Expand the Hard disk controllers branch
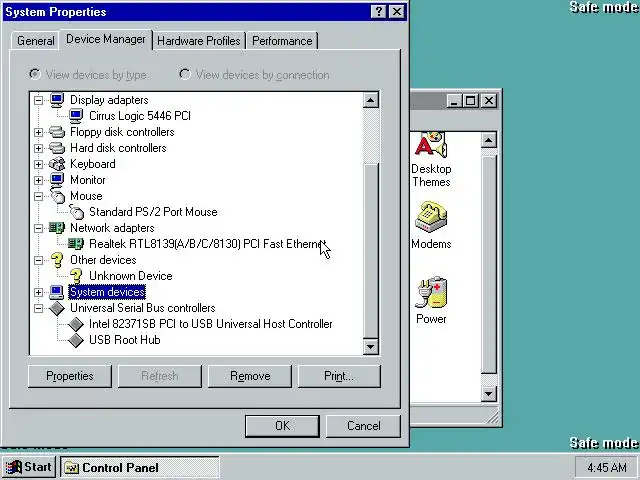This screenshot has height=480, width=640. (x=38, y=148)
